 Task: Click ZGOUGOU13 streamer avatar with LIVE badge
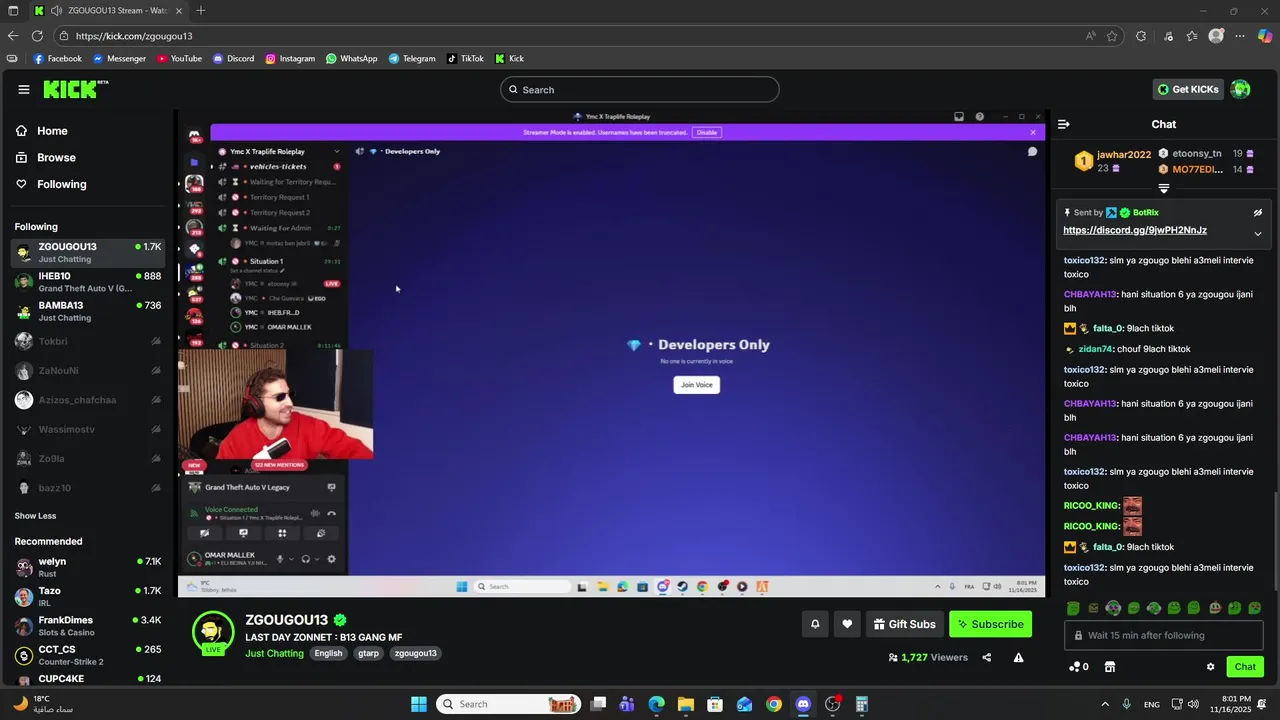213,633
